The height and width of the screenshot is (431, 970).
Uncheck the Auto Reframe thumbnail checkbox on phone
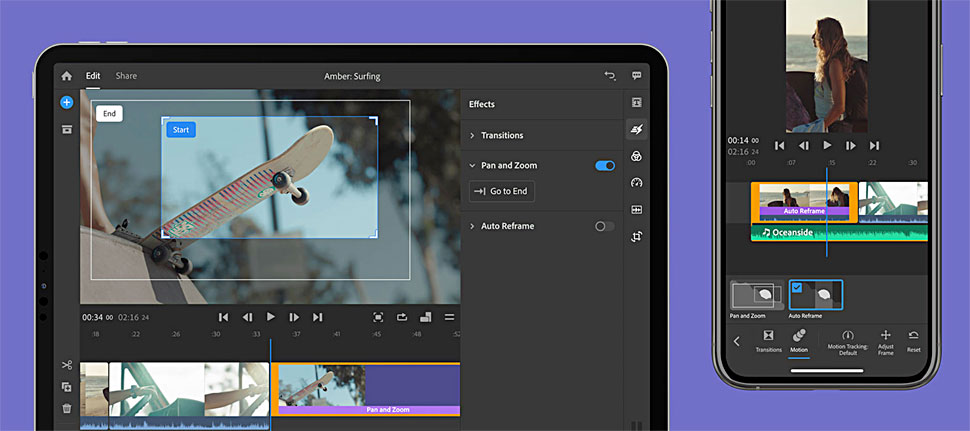coord(797,288)
